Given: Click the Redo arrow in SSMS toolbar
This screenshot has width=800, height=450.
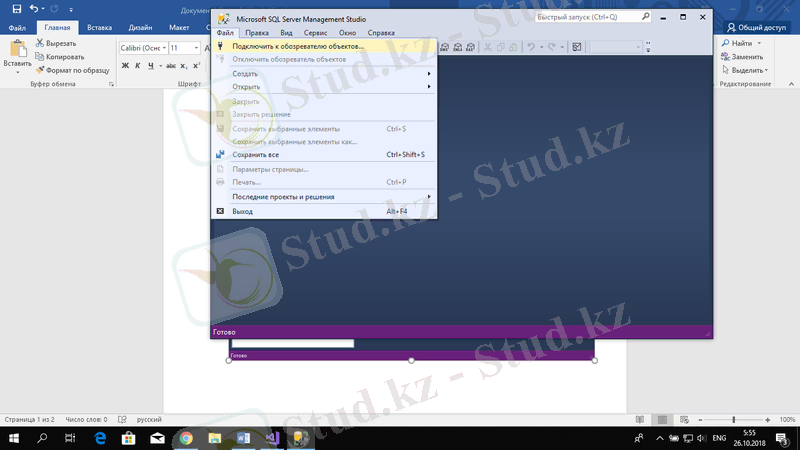Looking at the screenshot, I should click(x=552, y=47).
